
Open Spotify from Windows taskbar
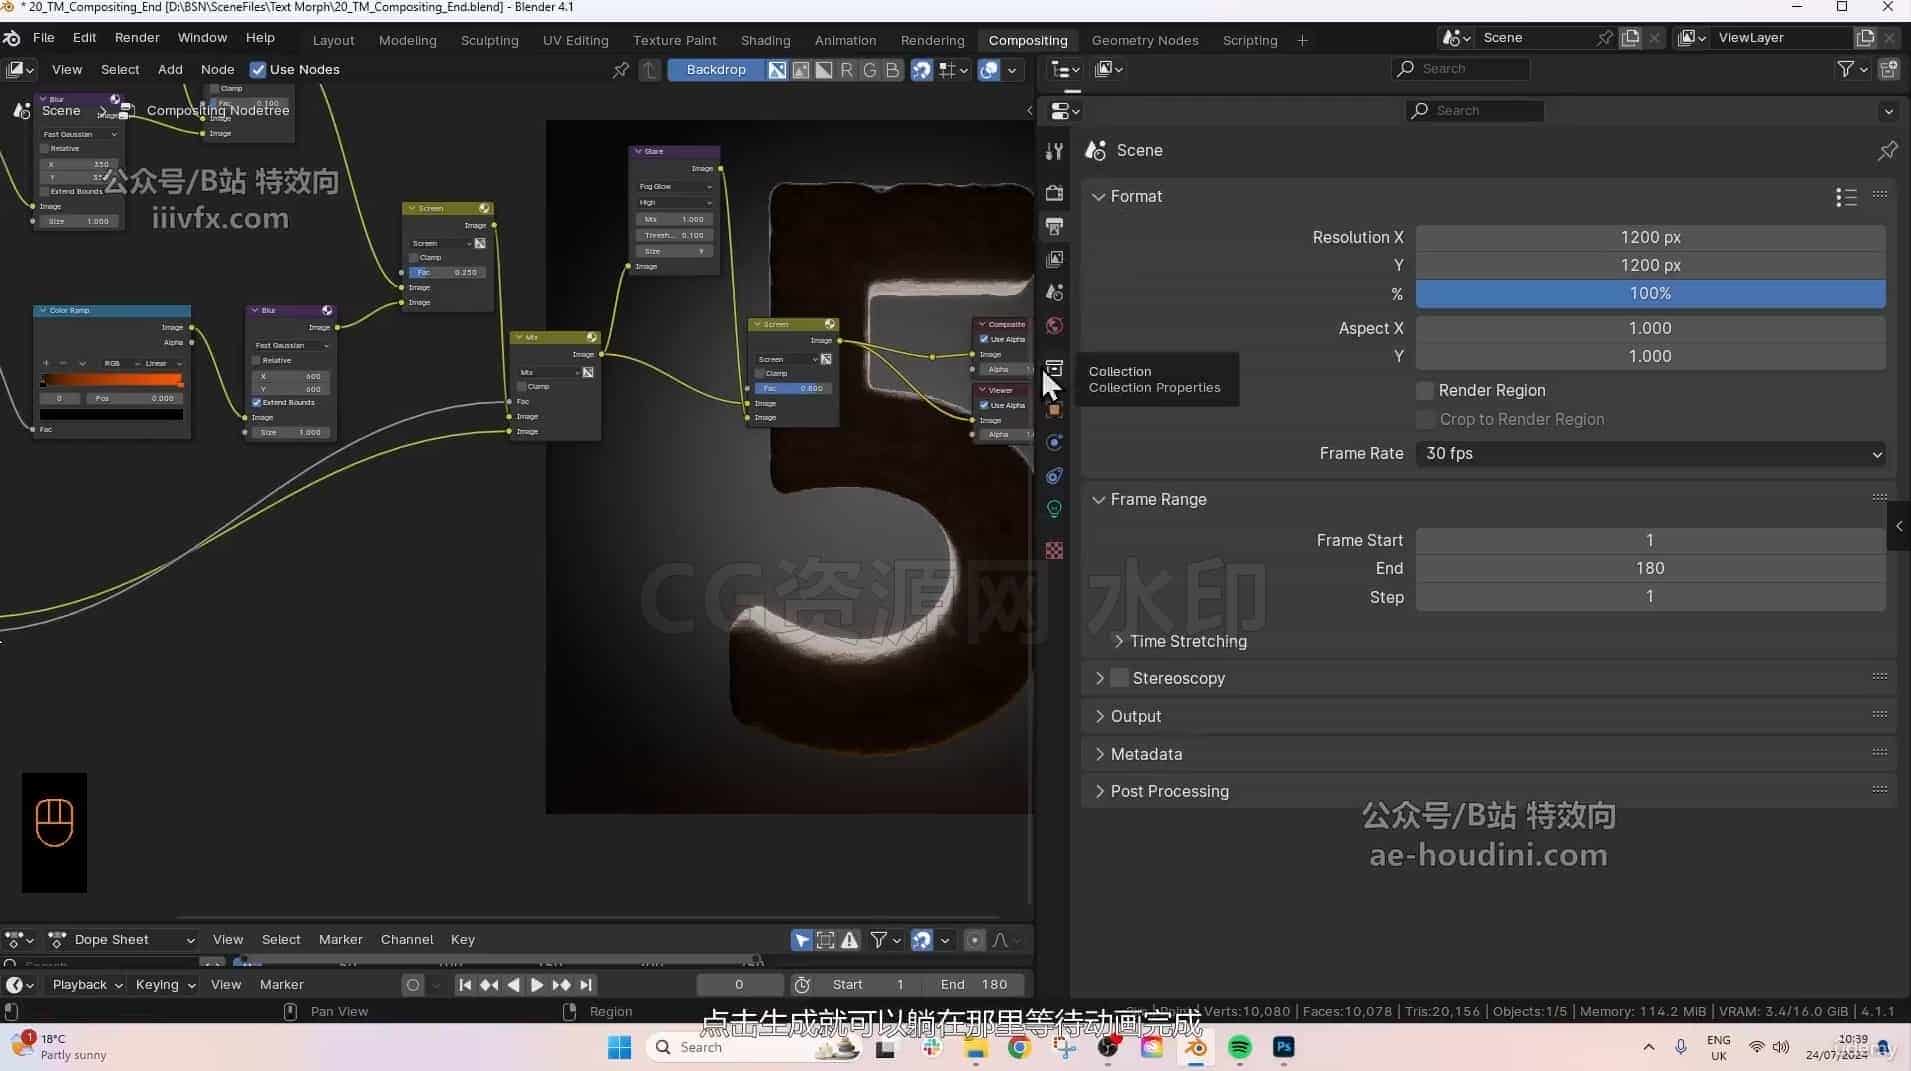1240,1048
